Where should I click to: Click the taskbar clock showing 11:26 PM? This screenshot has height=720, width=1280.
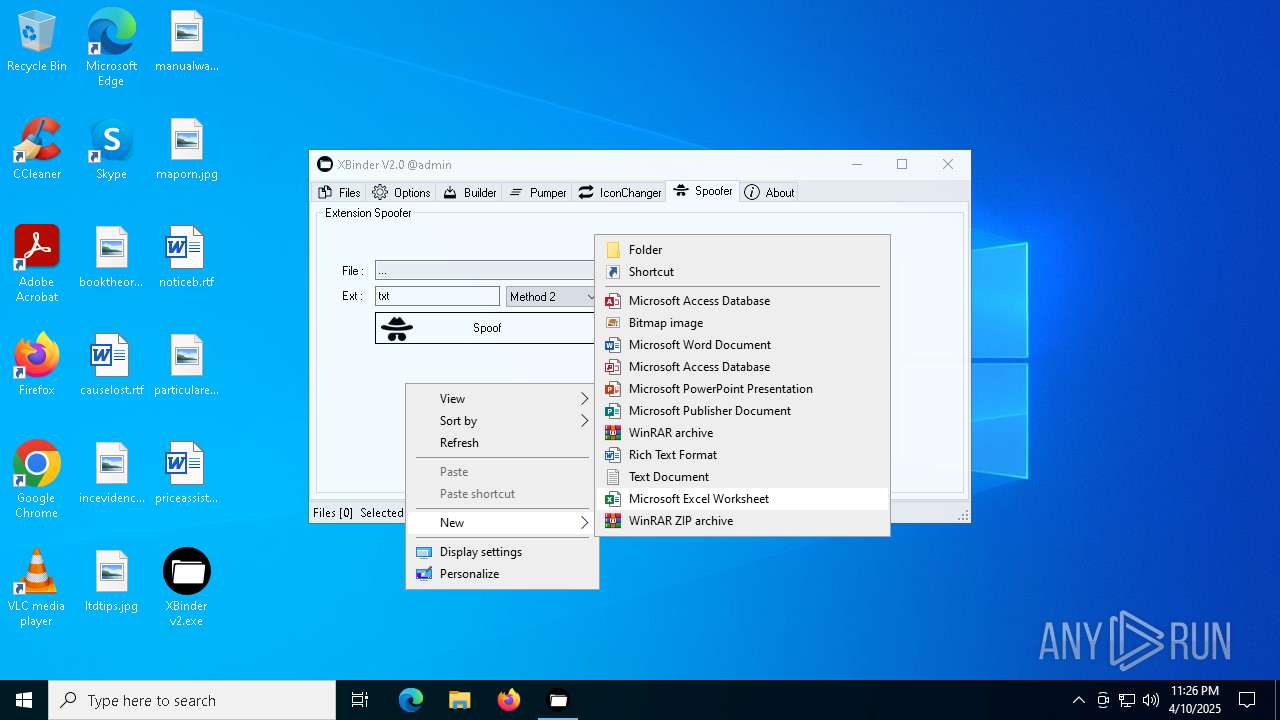pos(1195,700)
